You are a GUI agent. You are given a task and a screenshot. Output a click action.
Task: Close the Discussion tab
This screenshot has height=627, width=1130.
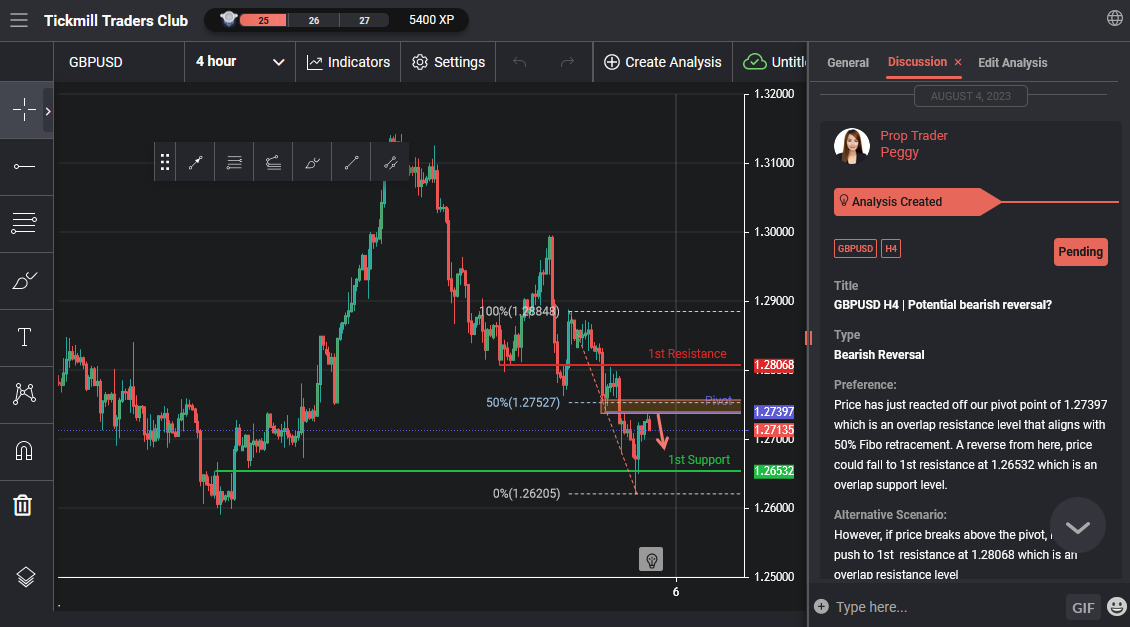click(958, 63)
